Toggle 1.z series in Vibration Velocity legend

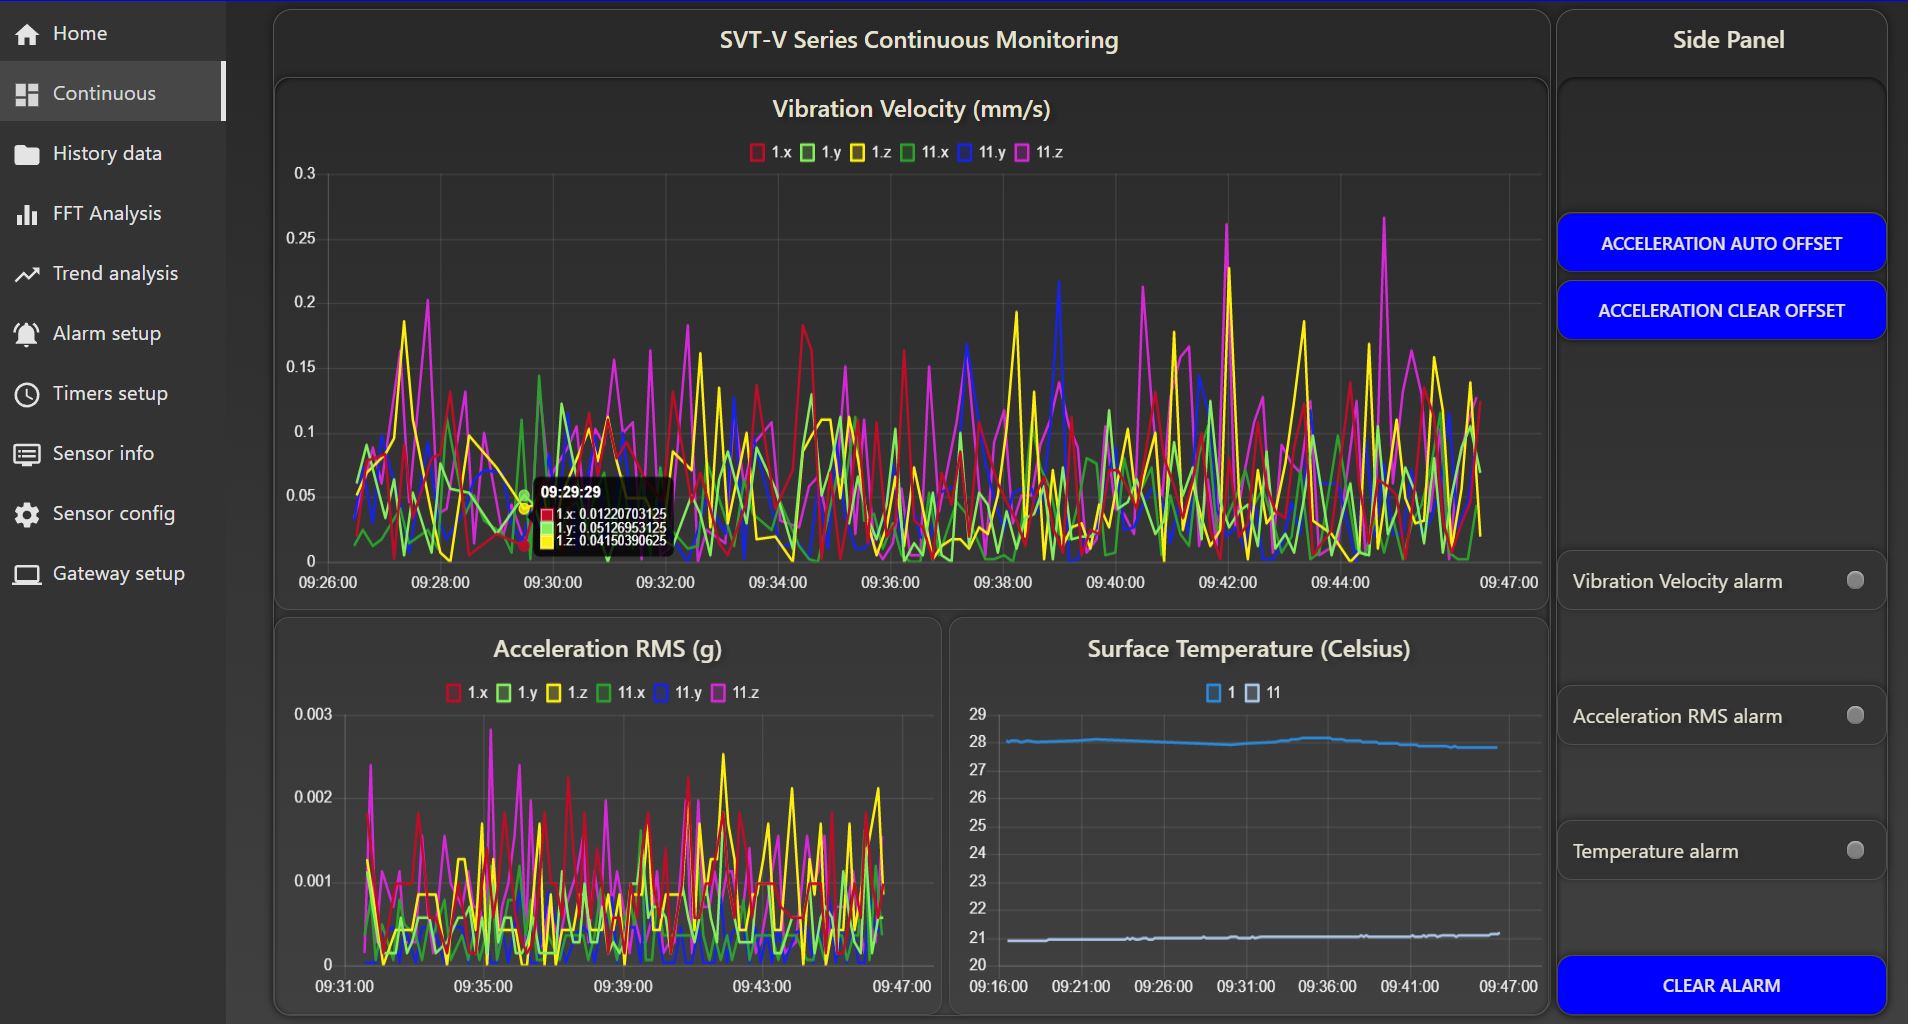point(871,152)
